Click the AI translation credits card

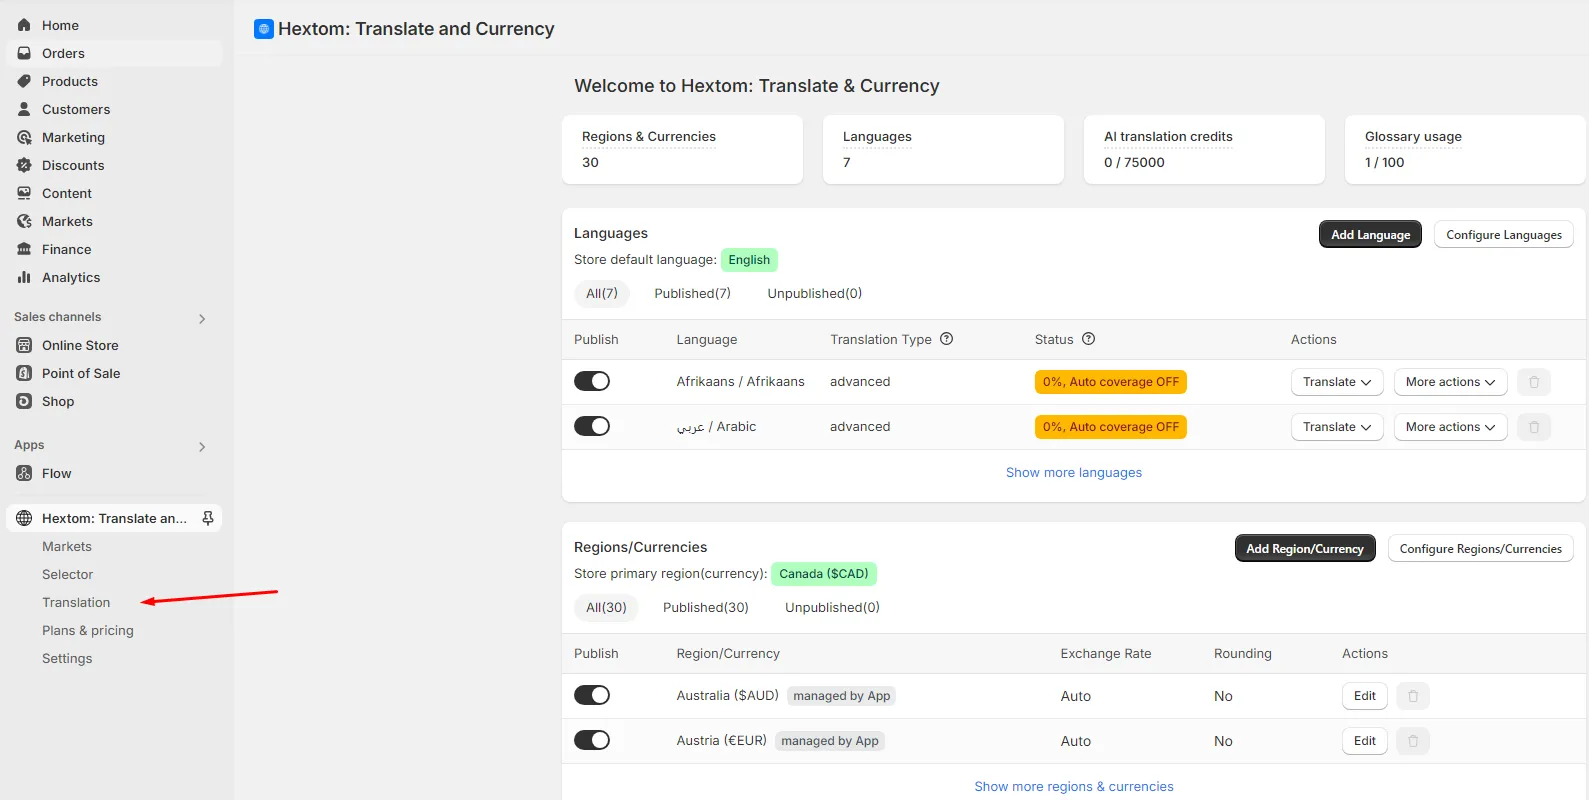pyautogui.click(x=1204, y=150)
